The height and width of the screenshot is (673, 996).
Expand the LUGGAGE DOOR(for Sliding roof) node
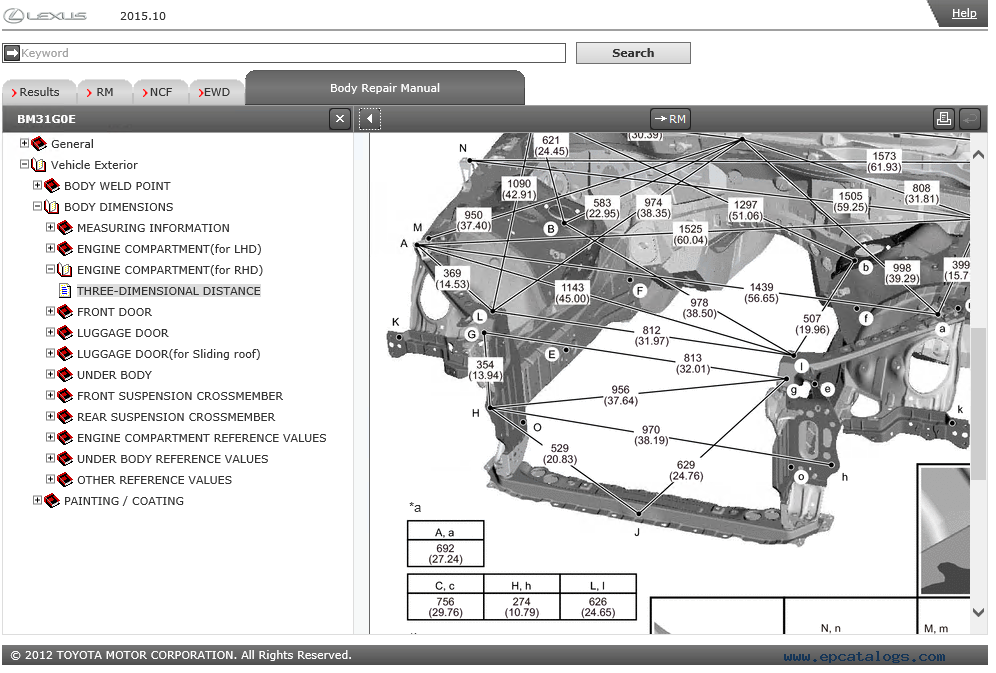50,352
